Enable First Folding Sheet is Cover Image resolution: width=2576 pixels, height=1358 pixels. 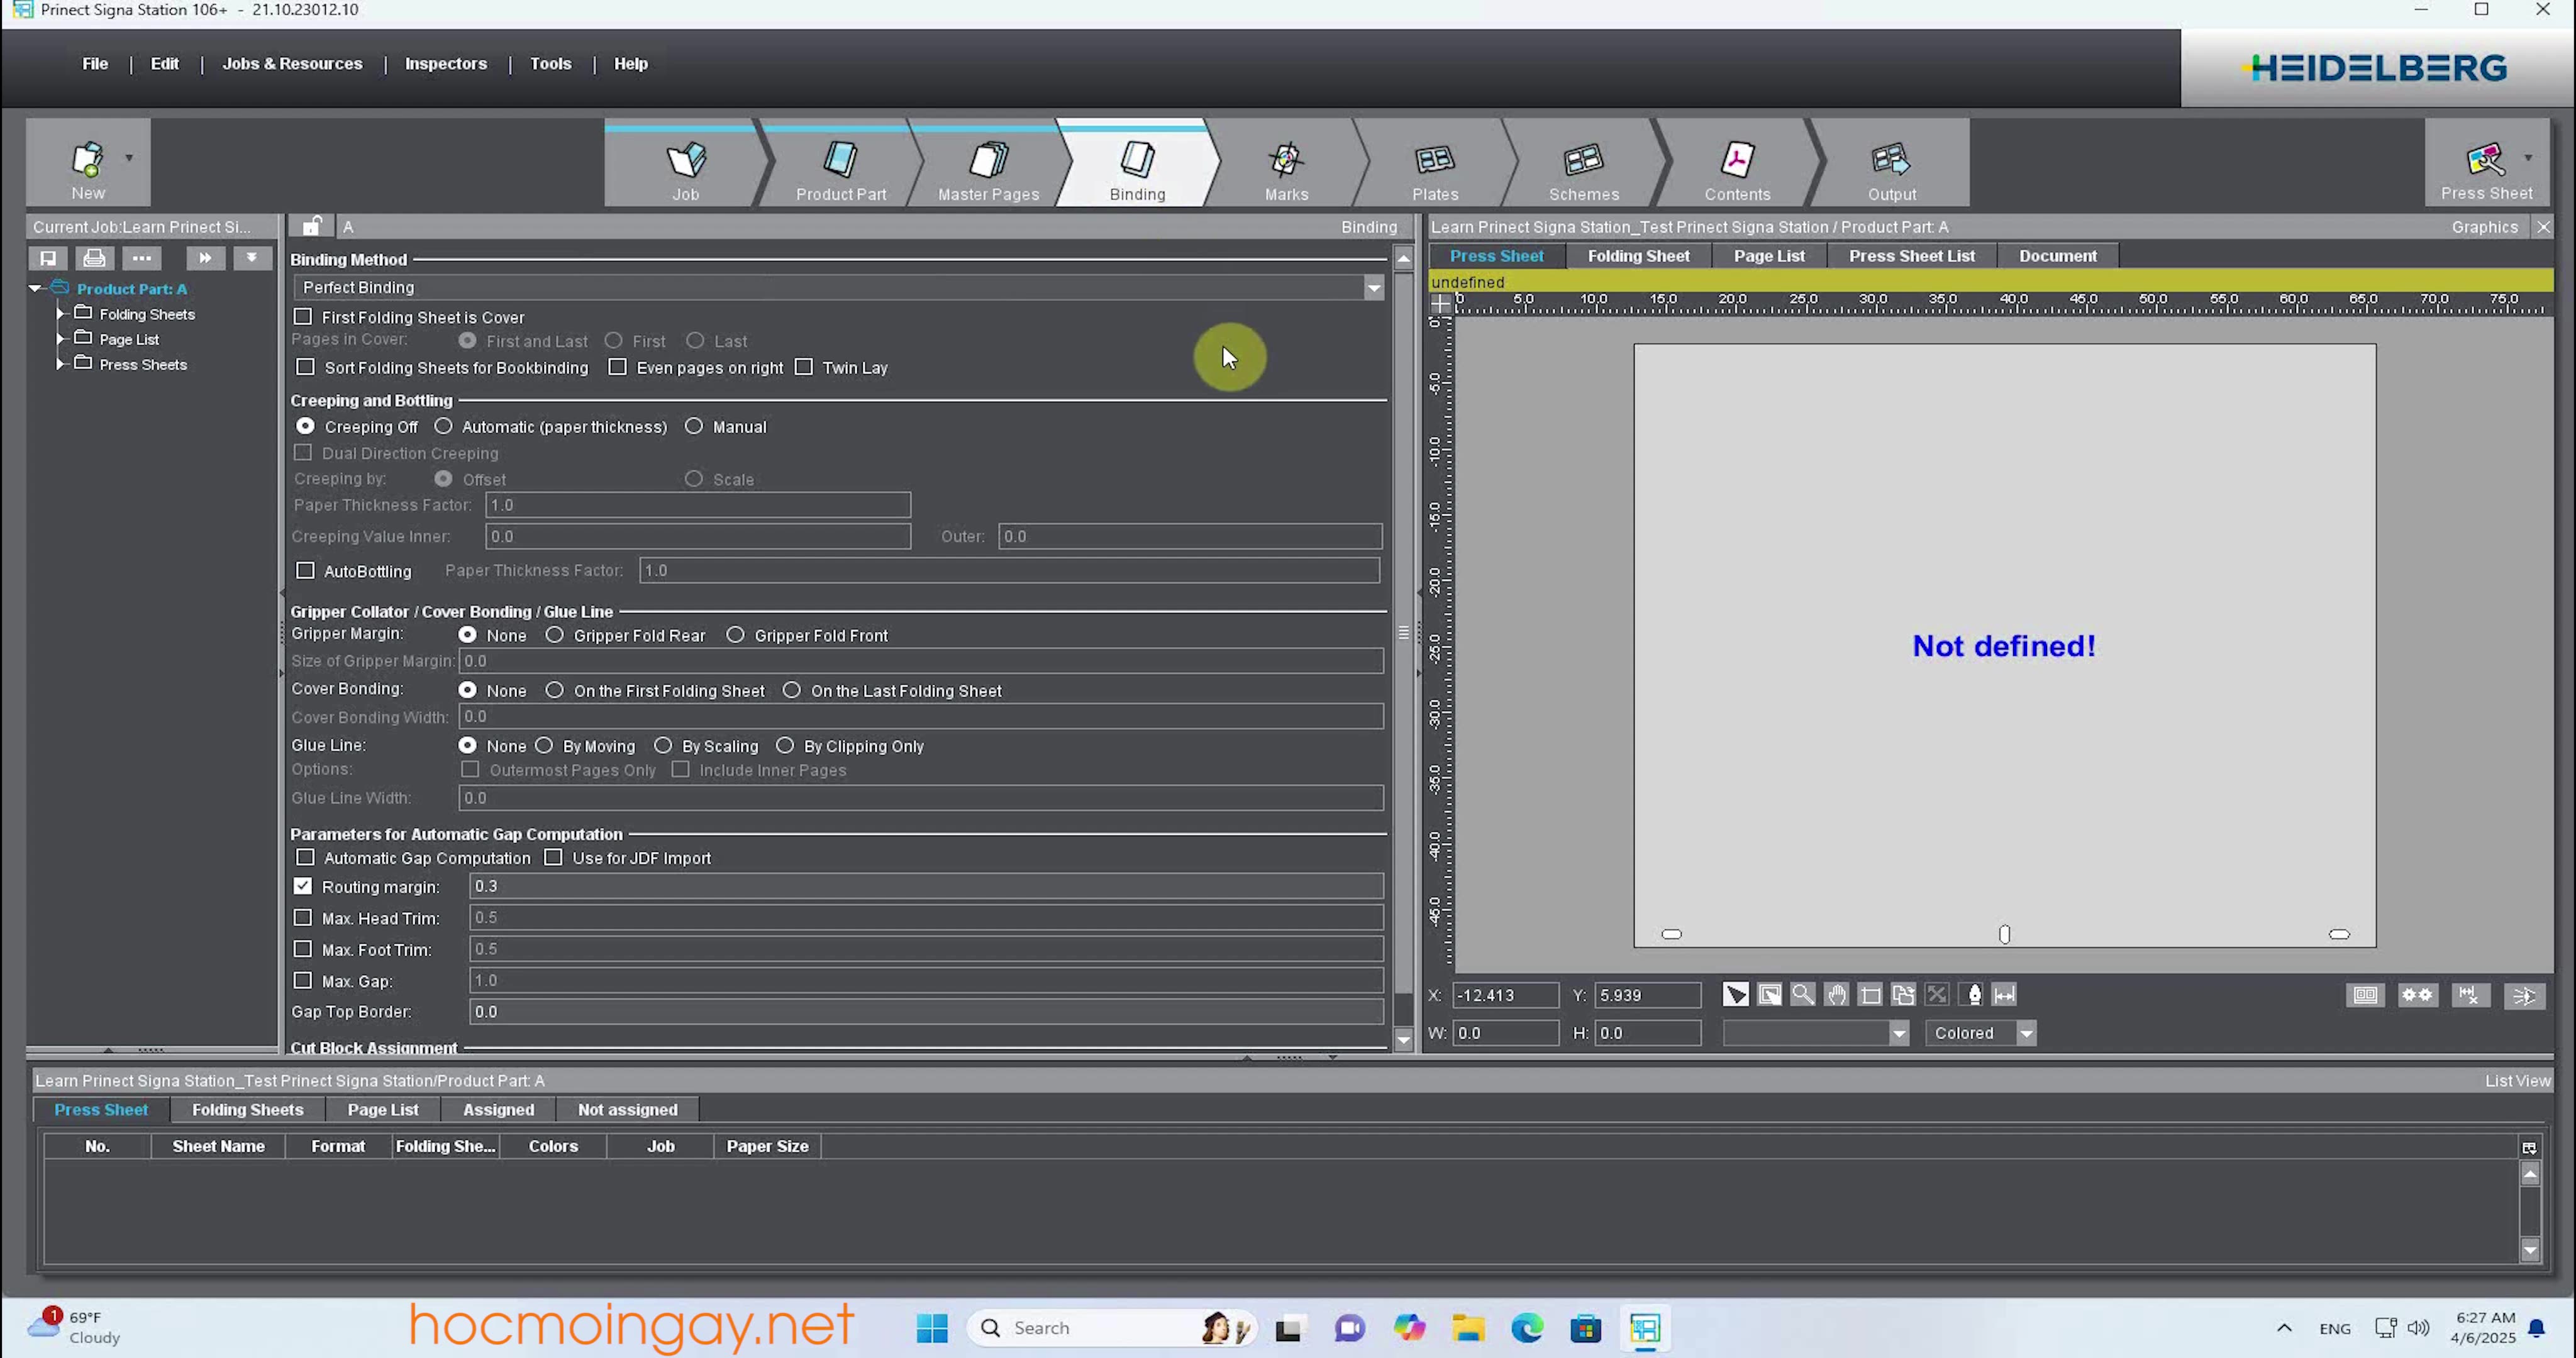[x=303, y=316]
